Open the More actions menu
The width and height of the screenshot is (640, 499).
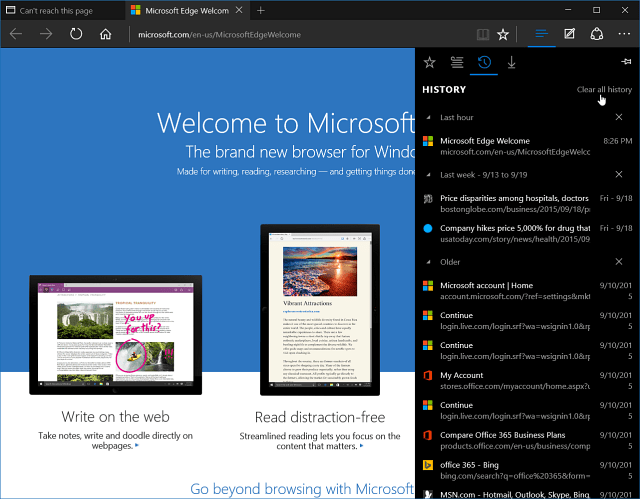624,34
